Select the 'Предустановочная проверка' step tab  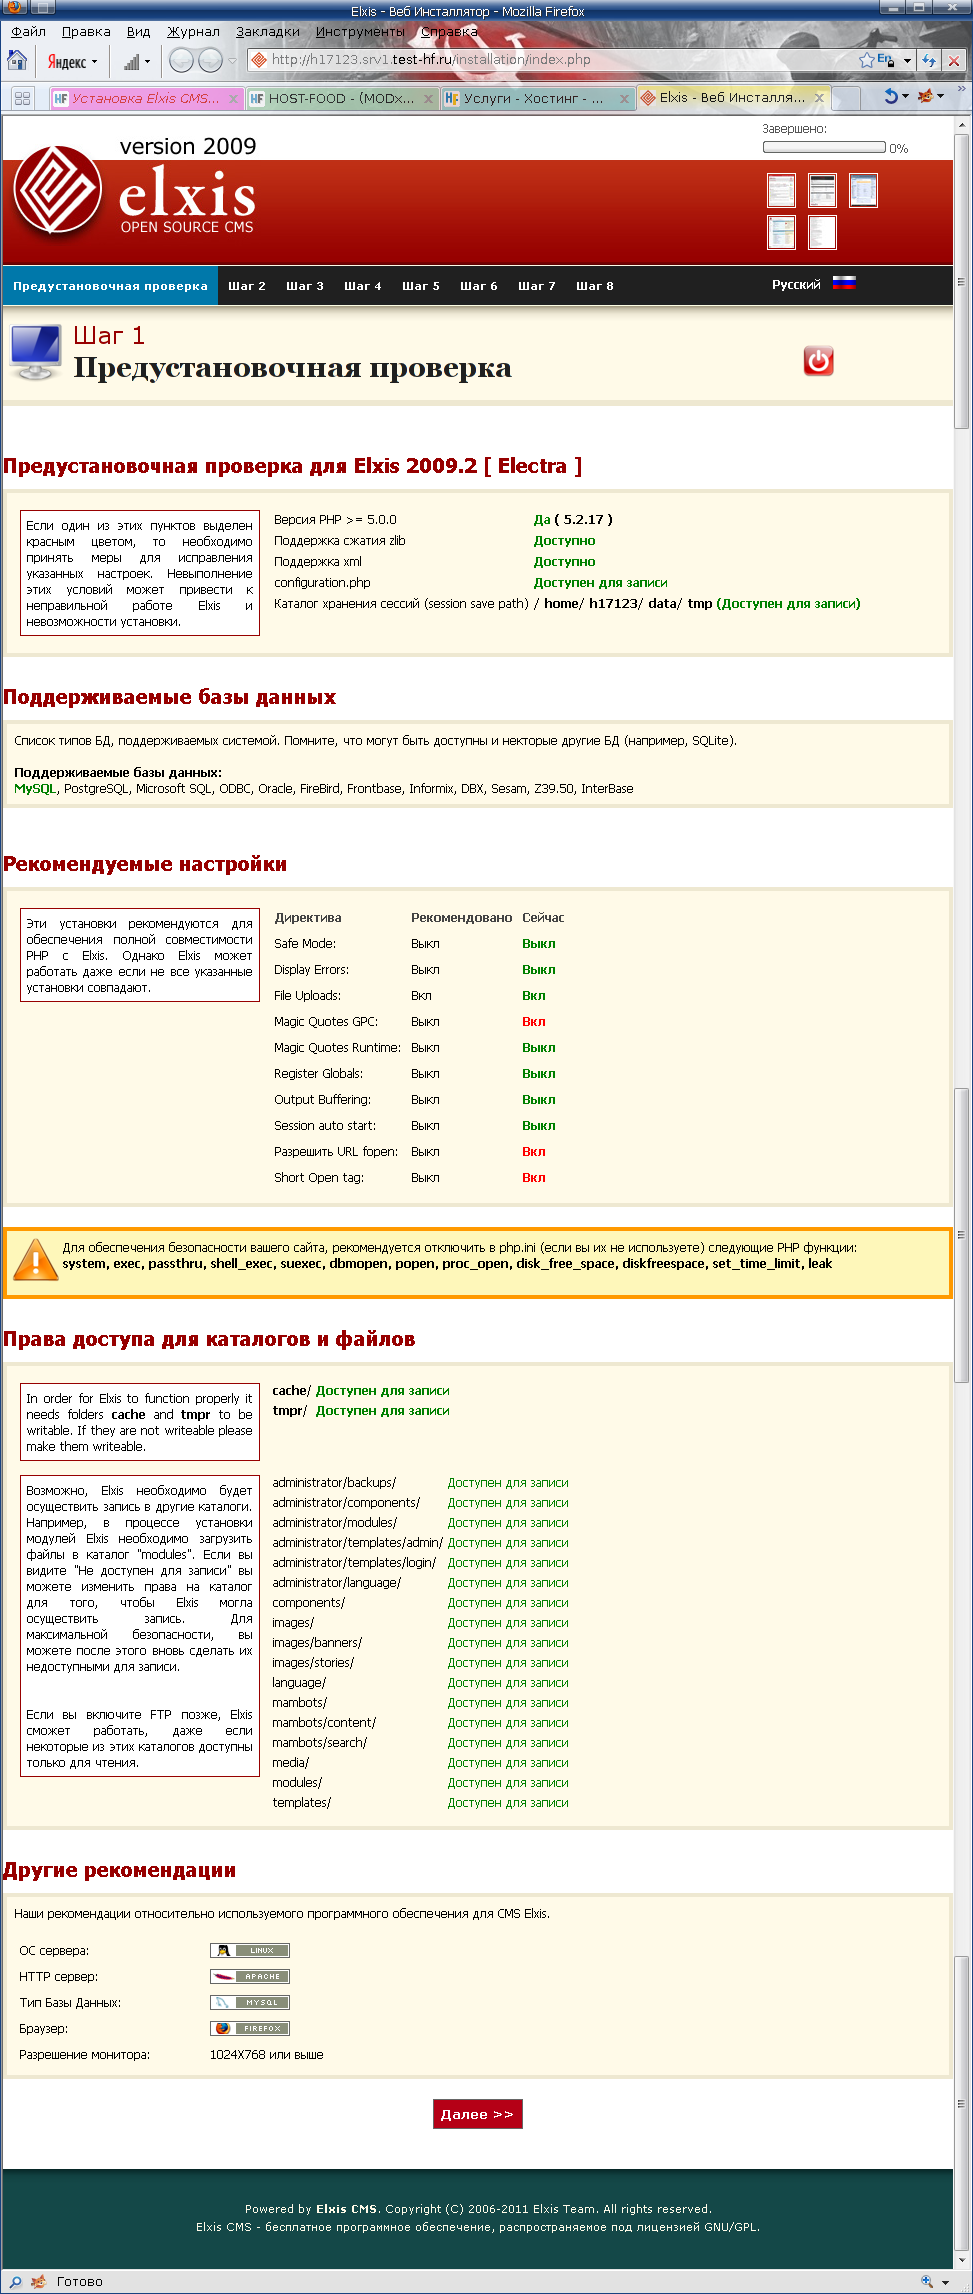[x=110, y=286]
